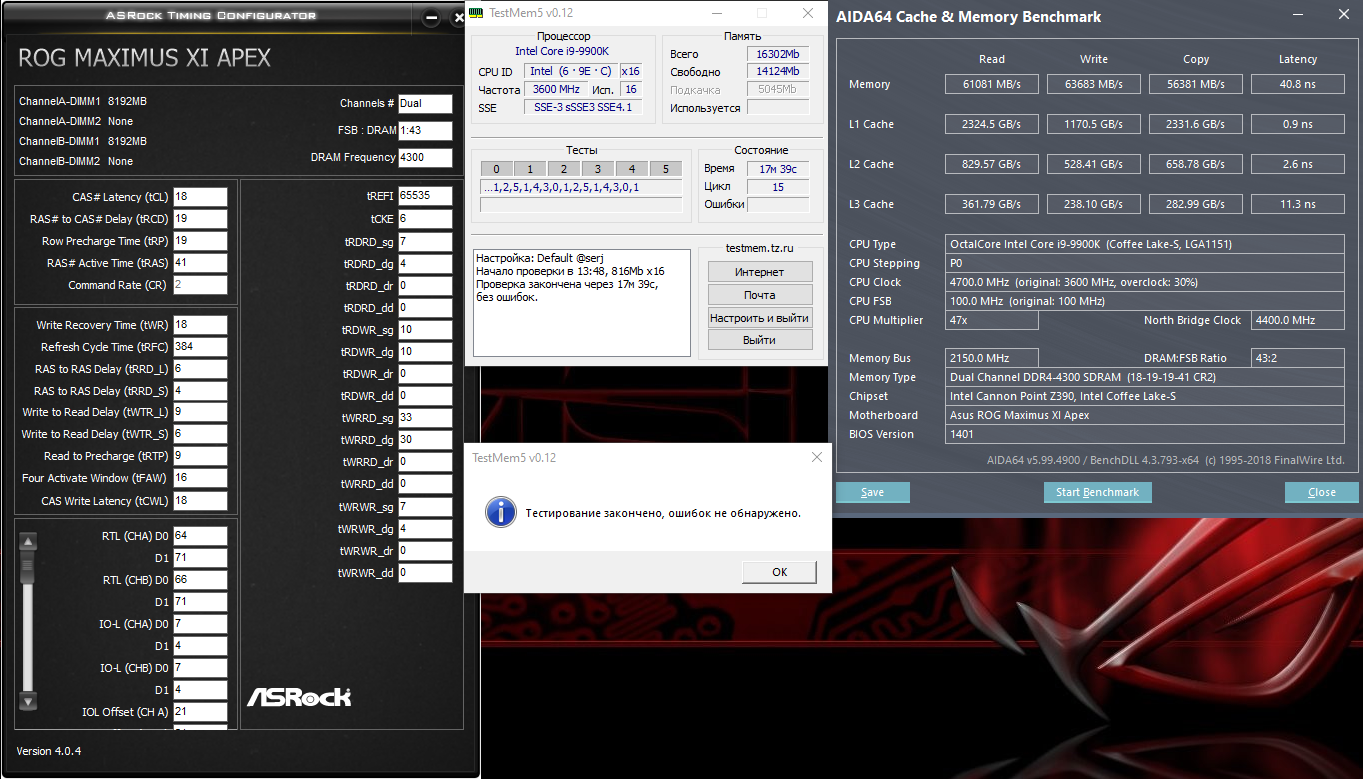
Task: Select the Command Rate (CR) field
Action: pos(200,285)
